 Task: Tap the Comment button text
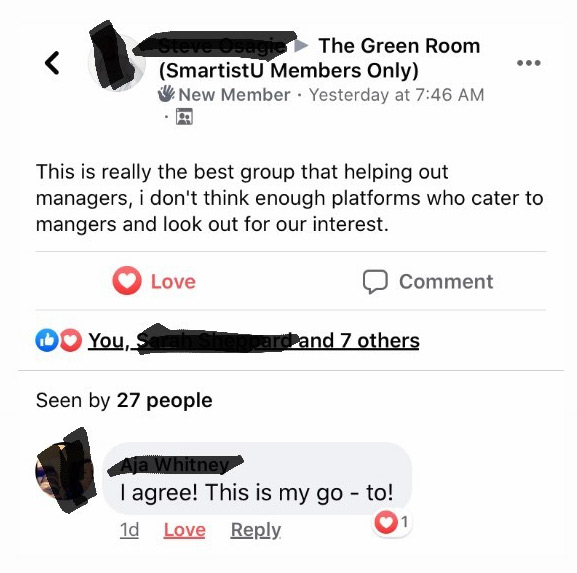pyautogui.click(x=446, y=282)
